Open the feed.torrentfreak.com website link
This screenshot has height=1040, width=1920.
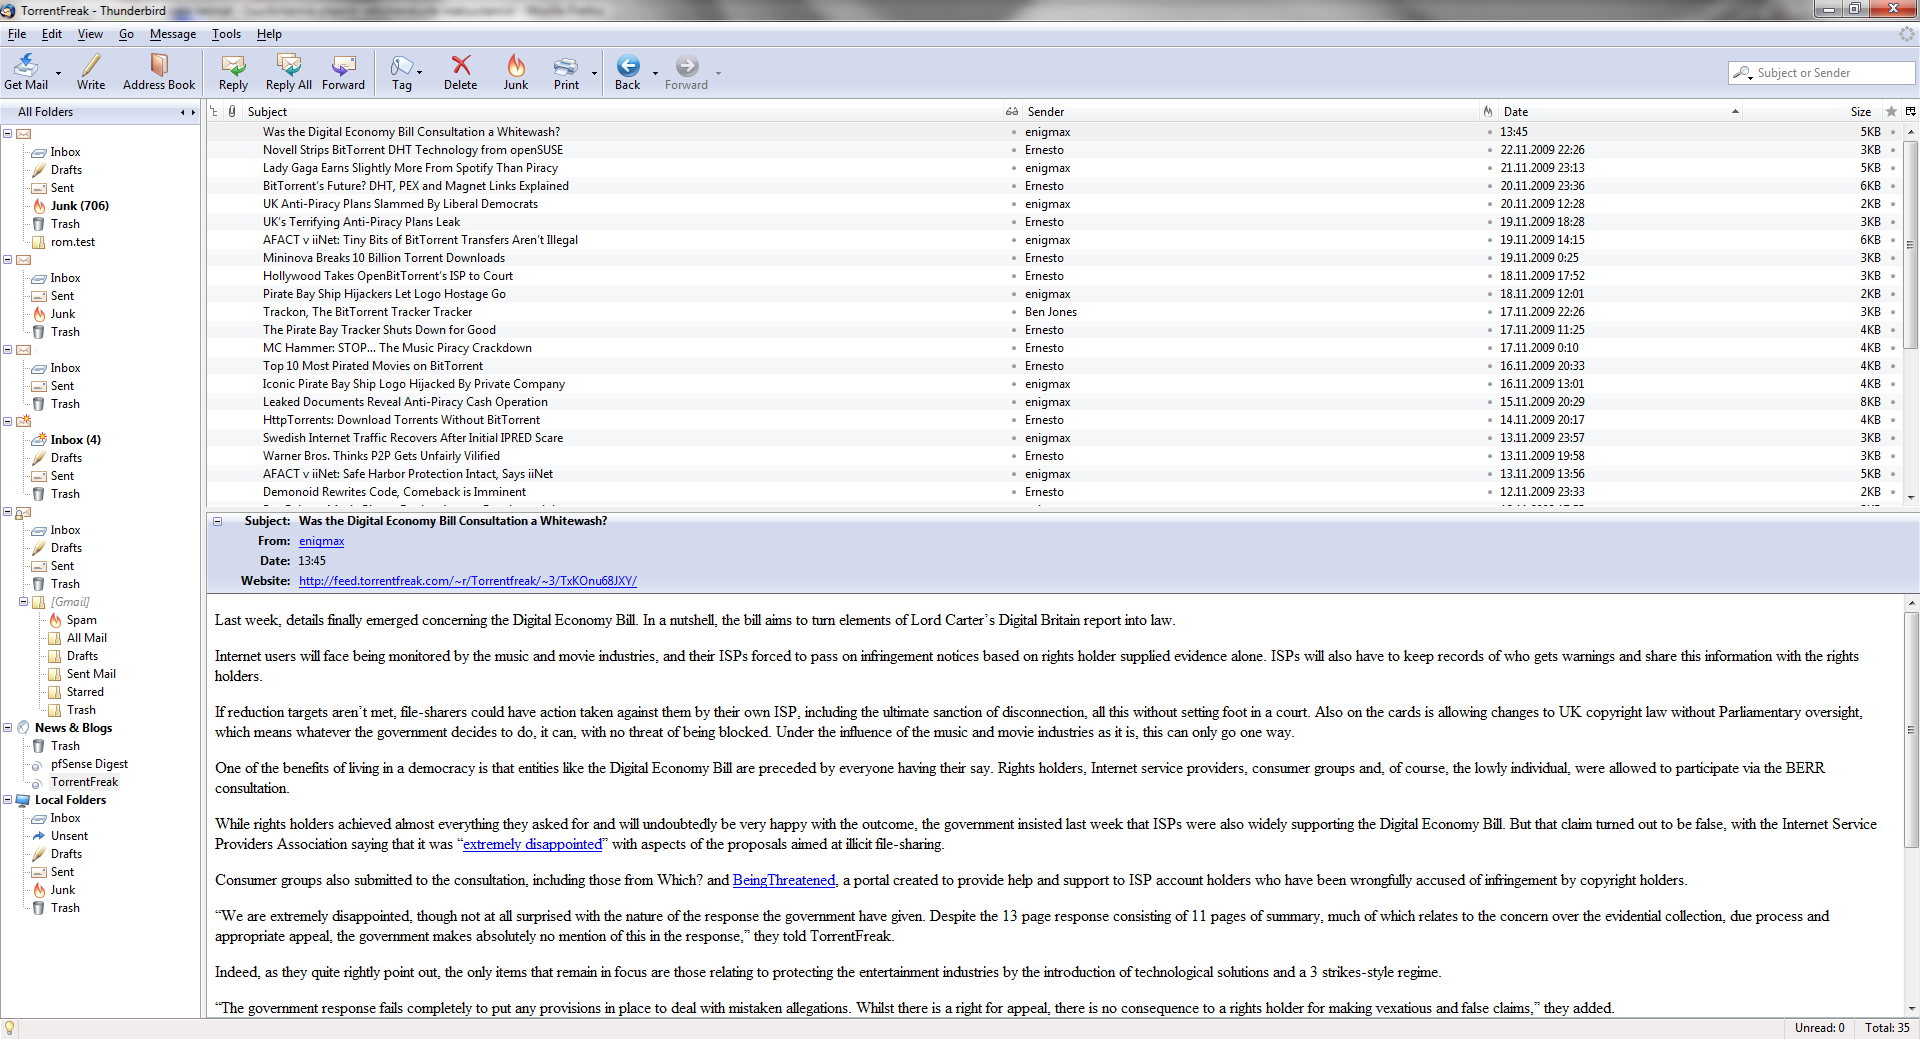[x=467, y=581]
